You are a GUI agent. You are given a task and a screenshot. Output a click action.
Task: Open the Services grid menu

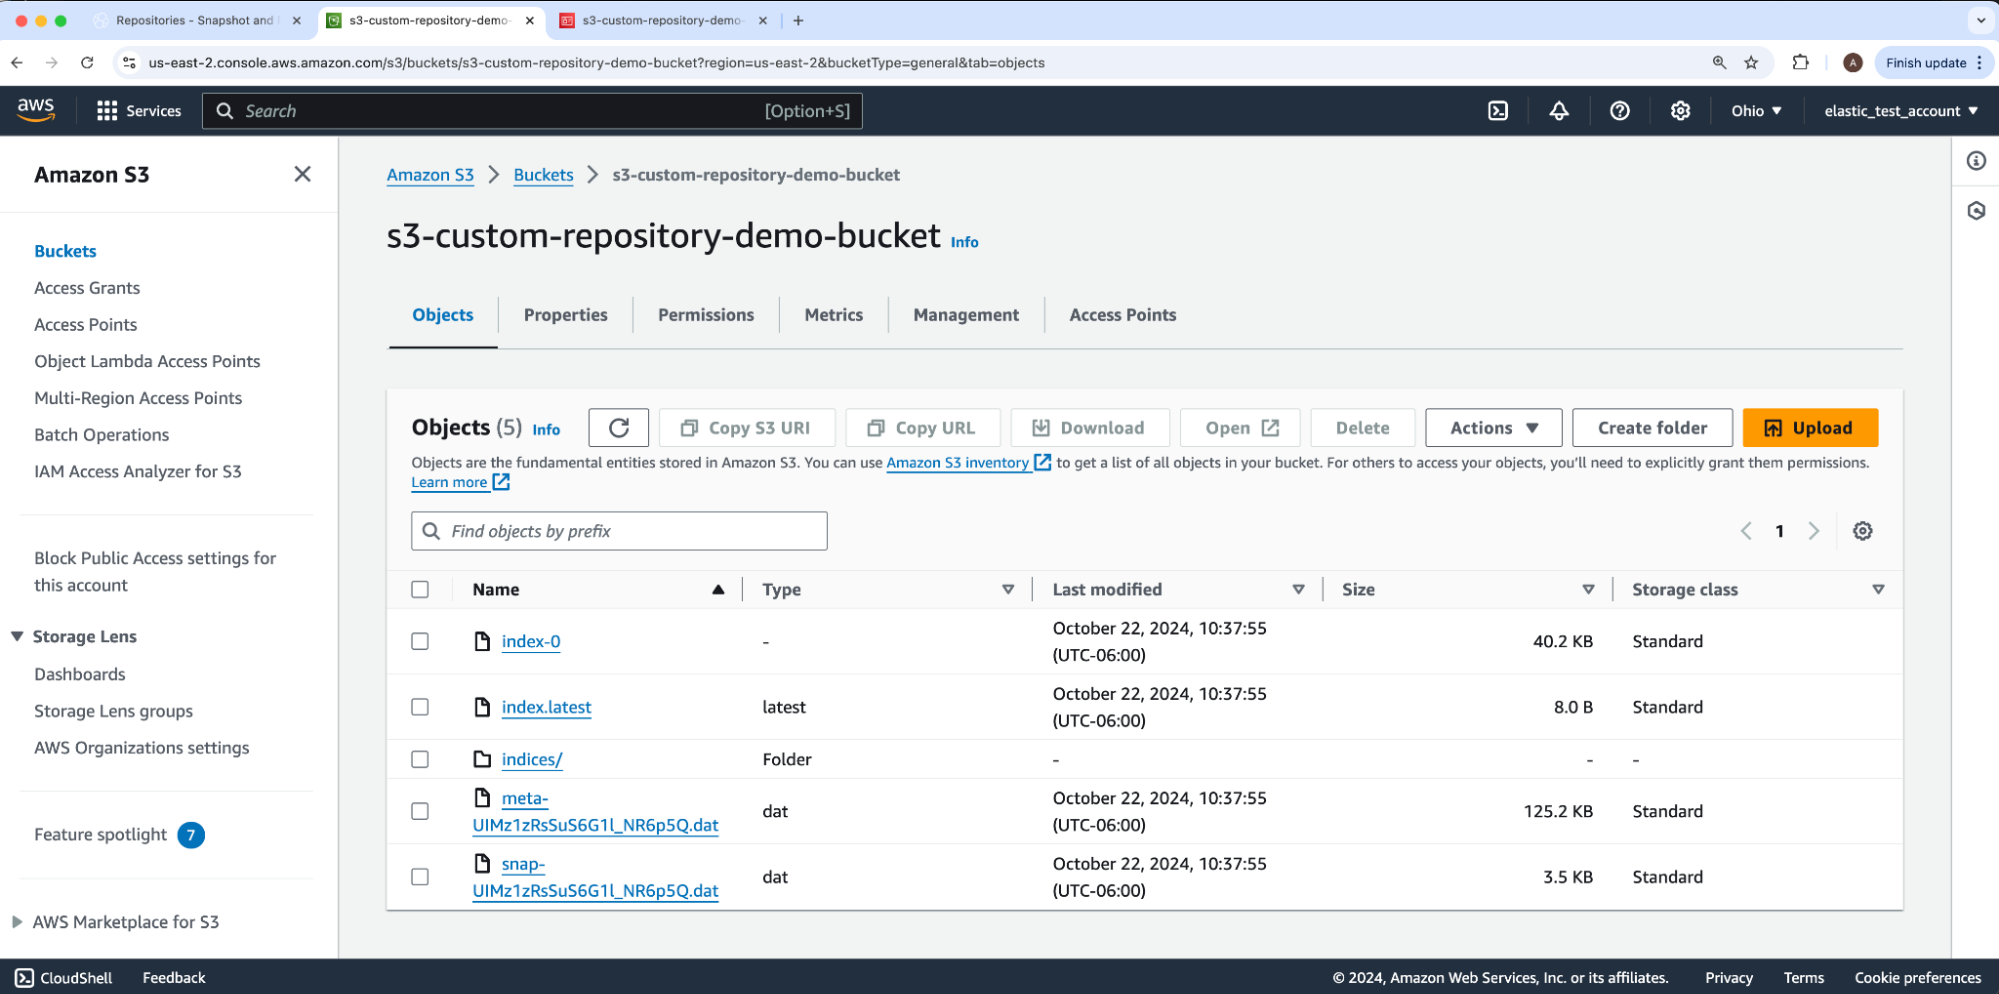139,111
